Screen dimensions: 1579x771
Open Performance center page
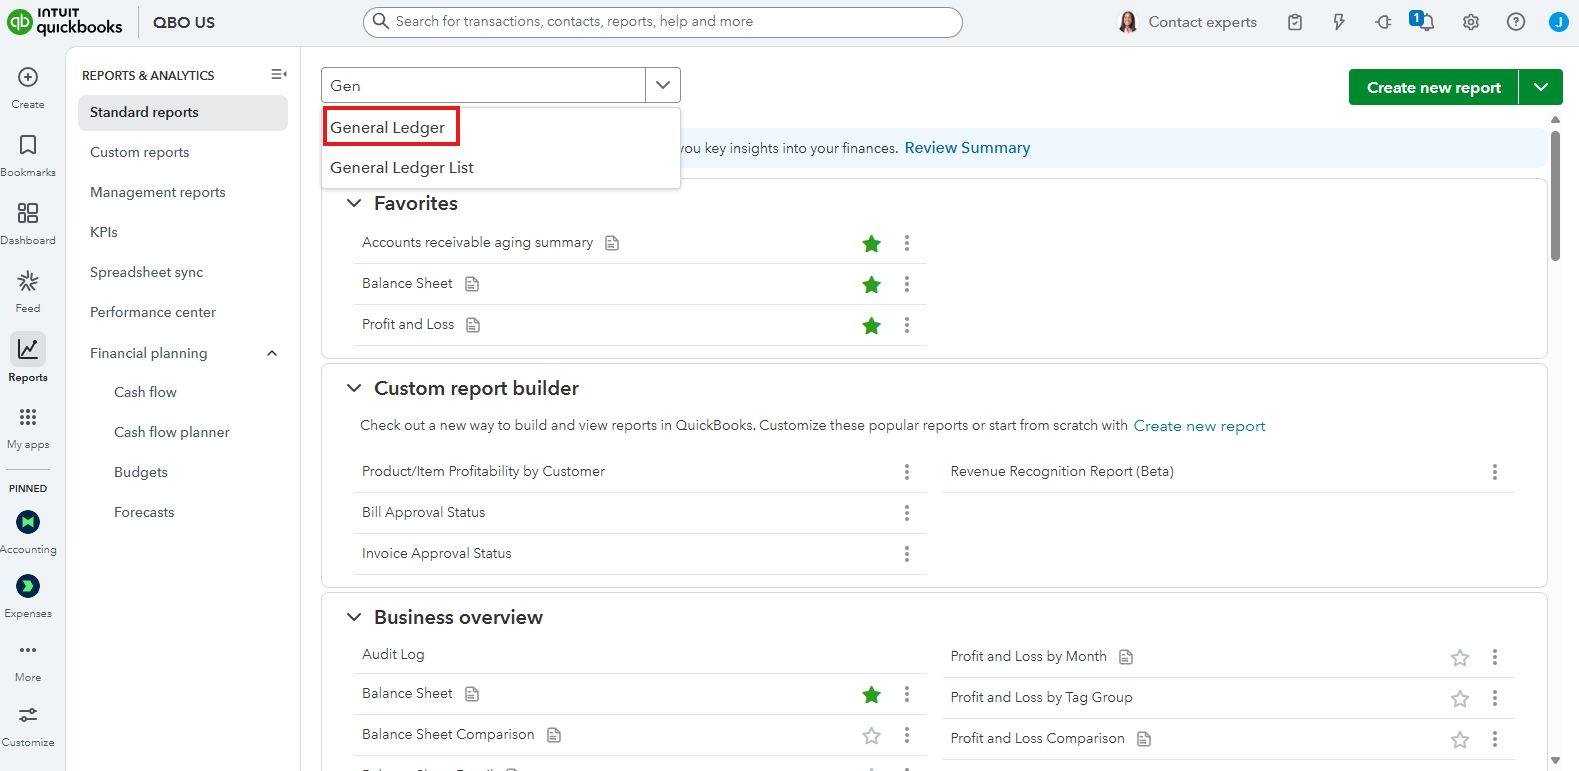coord(153,312)
